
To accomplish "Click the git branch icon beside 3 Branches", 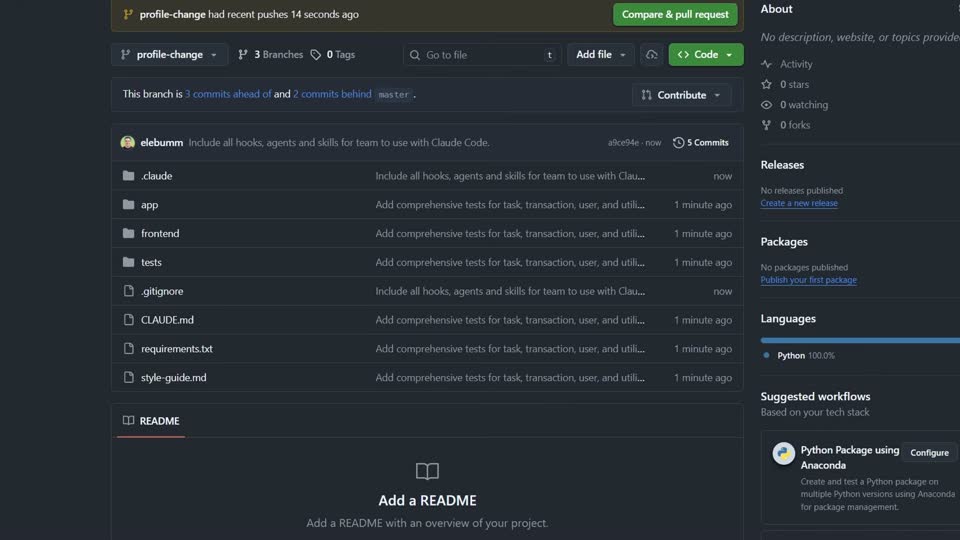I will [243, 54].
